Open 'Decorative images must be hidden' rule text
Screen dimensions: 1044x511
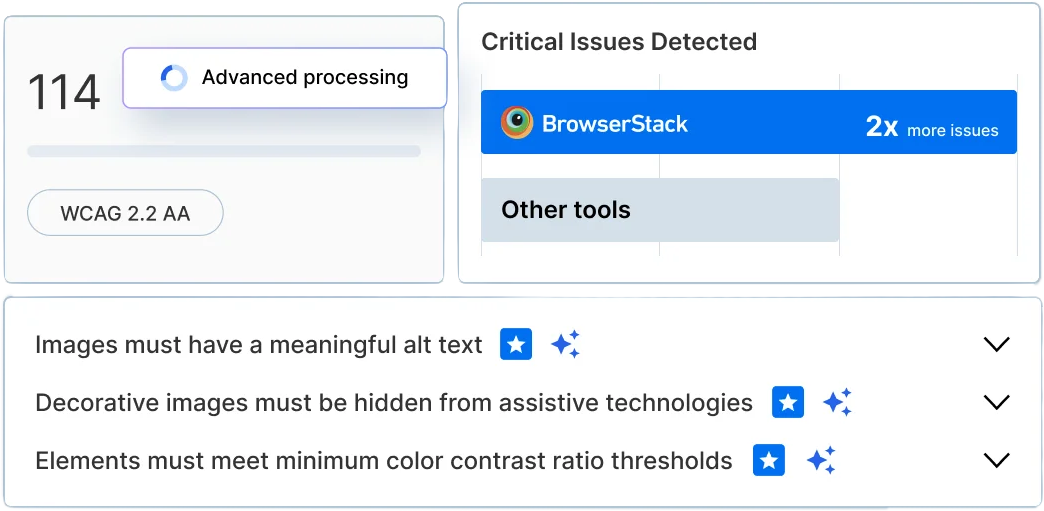pos(394,403)
